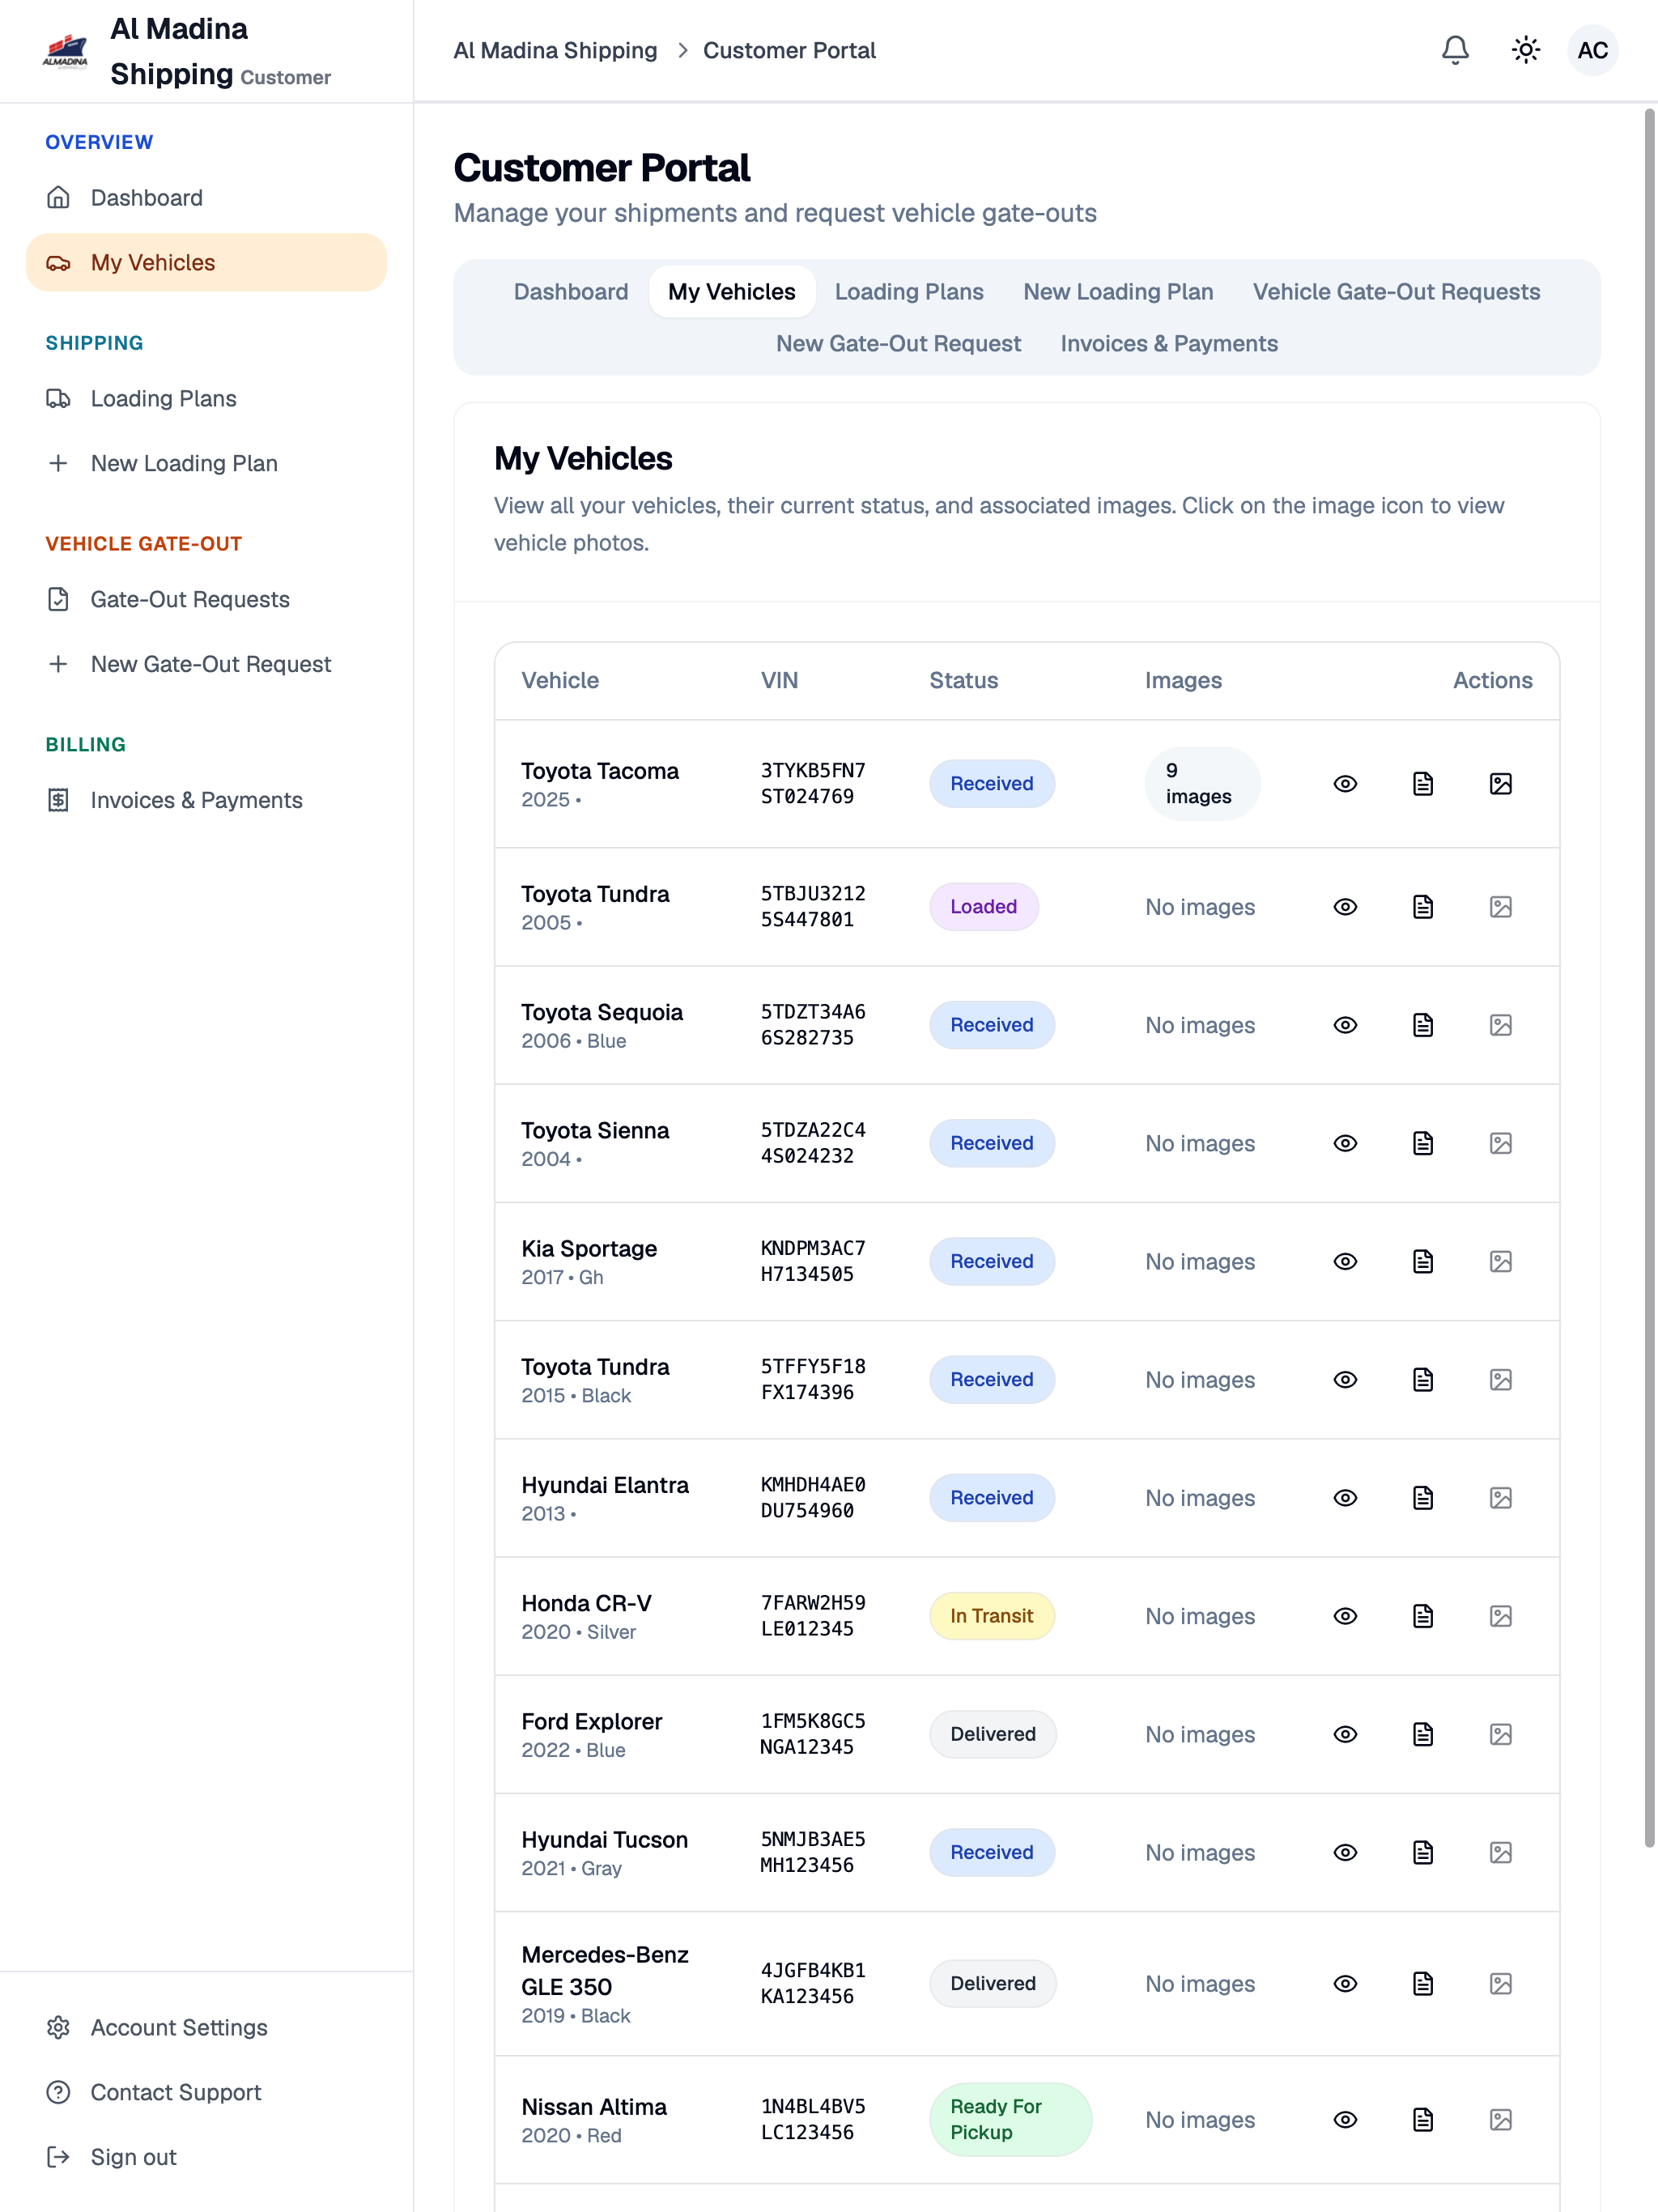The height and width of the screenshot is (2212, 1658).
Task: View details eye icon for Honda CR-V
Action: (1345, 1616)
